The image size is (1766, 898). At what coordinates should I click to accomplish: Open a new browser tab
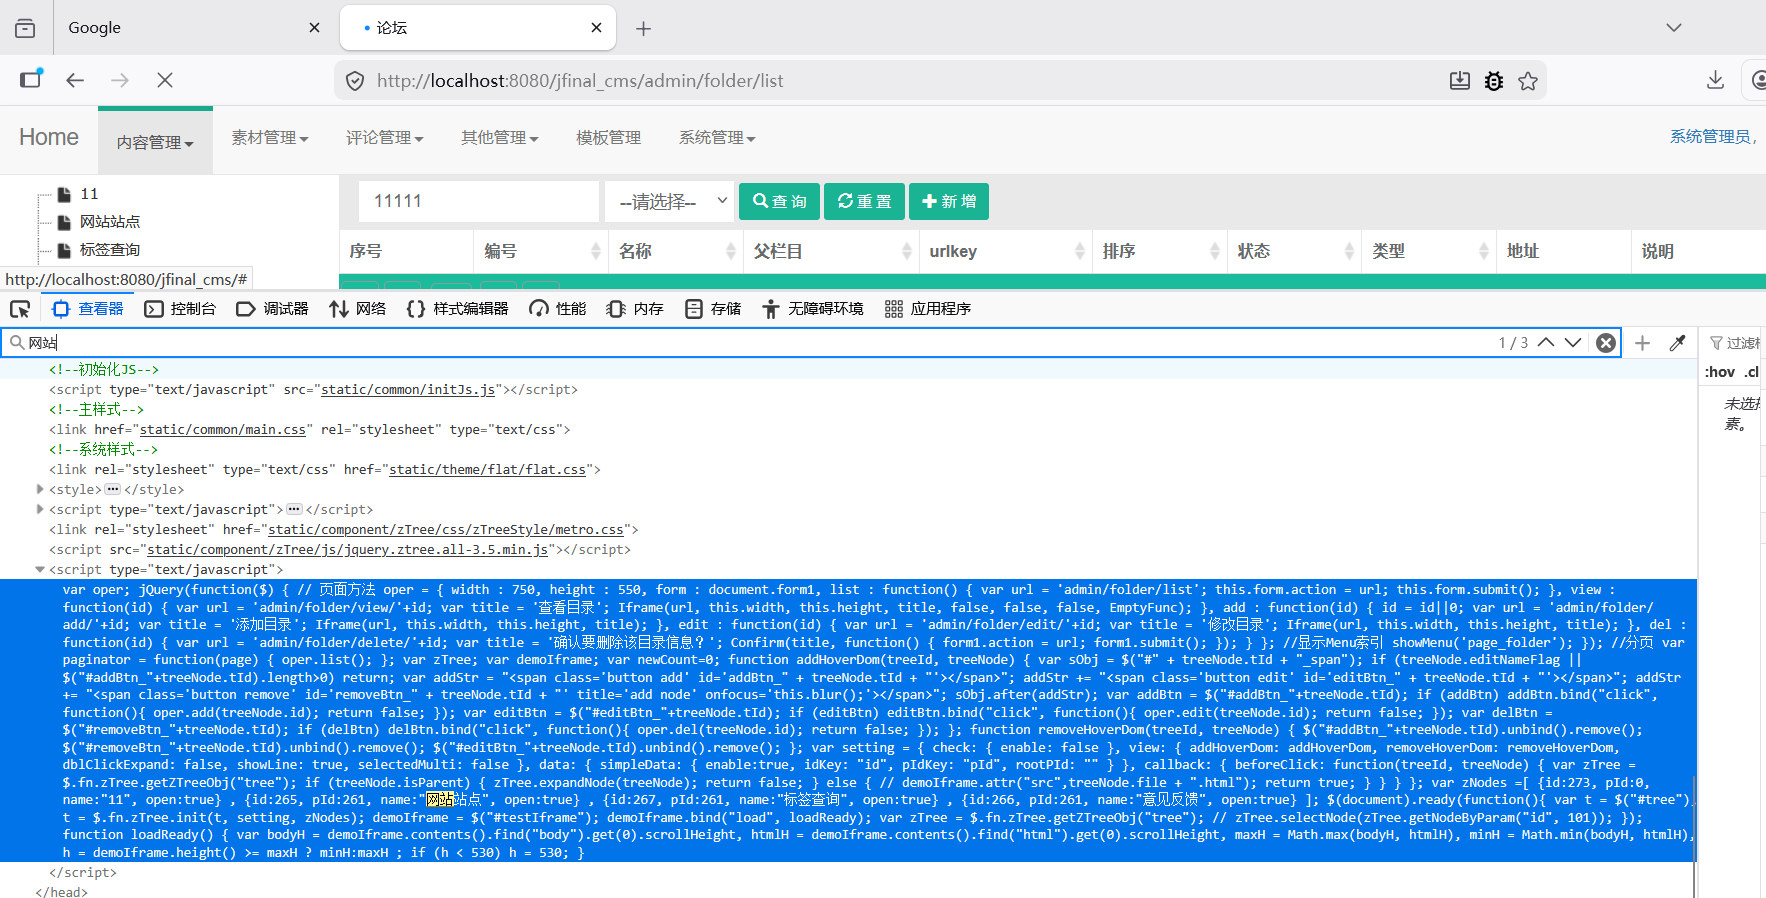(643, 29)
